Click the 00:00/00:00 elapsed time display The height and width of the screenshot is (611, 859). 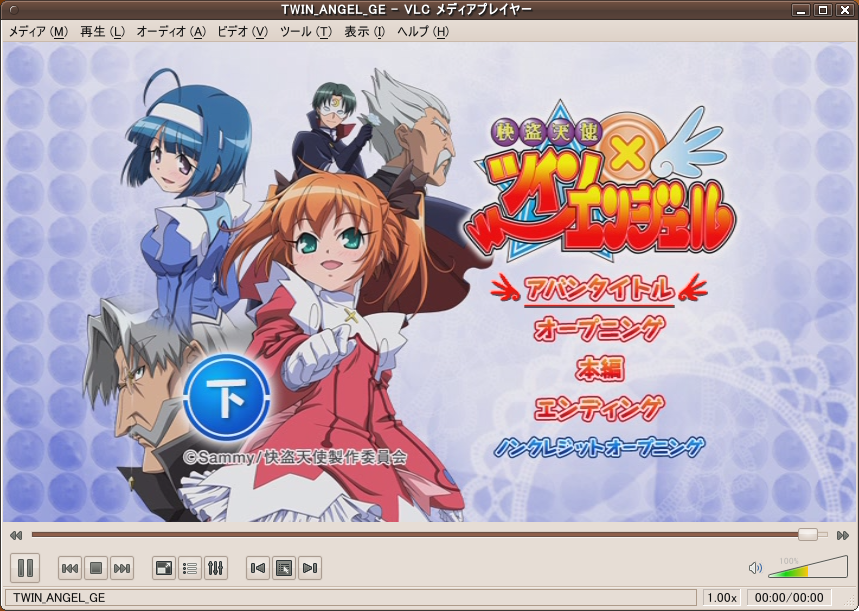[789, 597]
